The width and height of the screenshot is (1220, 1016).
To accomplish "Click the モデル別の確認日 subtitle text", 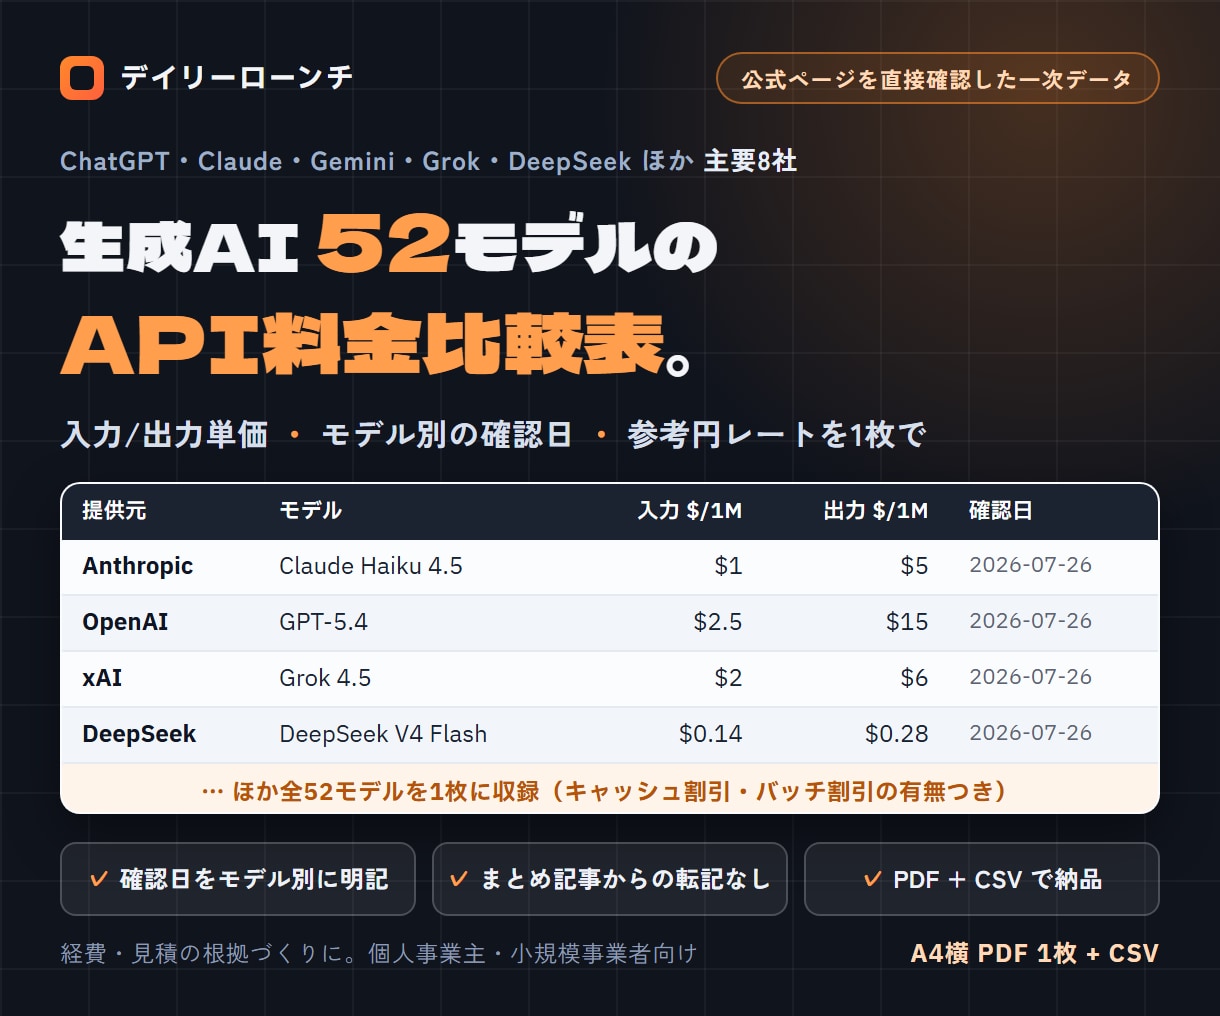I will (447, 435).
